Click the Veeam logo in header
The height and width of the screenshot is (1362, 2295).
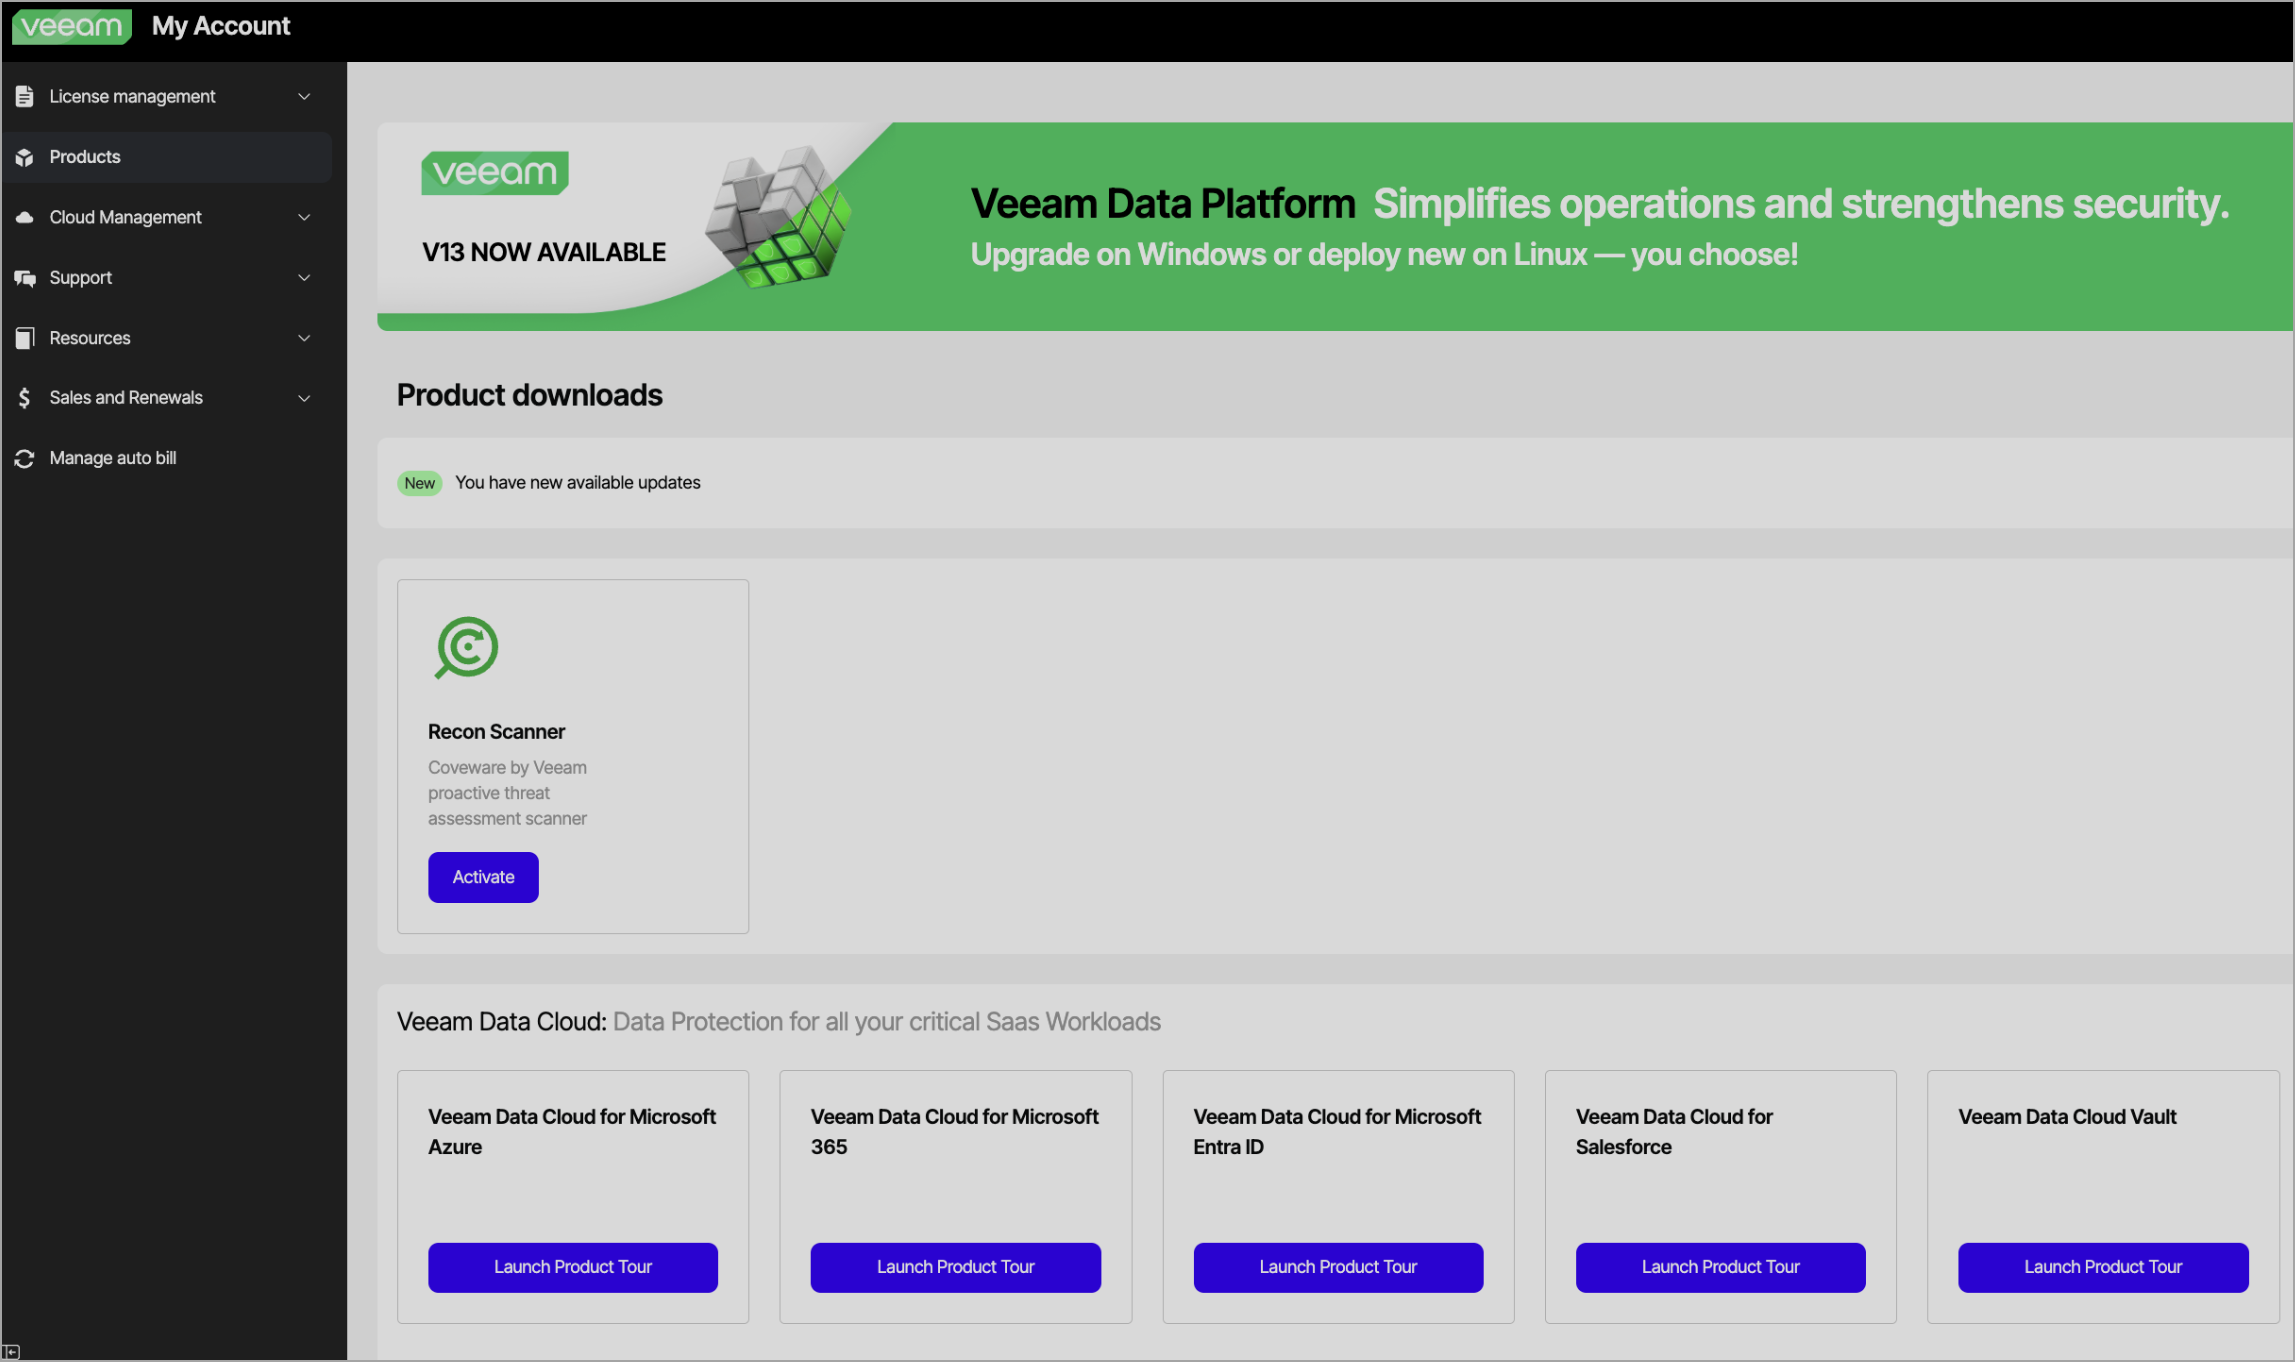[71, 26]
